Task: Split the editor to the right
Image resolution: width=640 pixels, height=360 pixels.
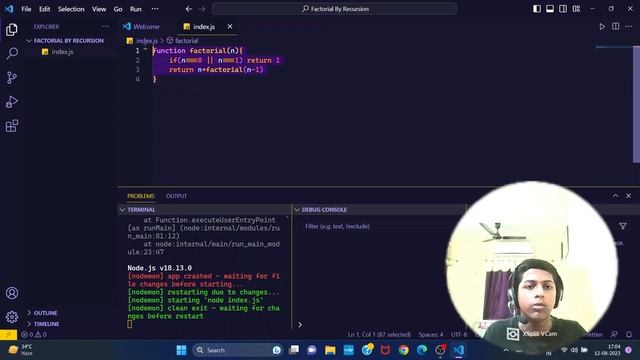Action: 616,27
